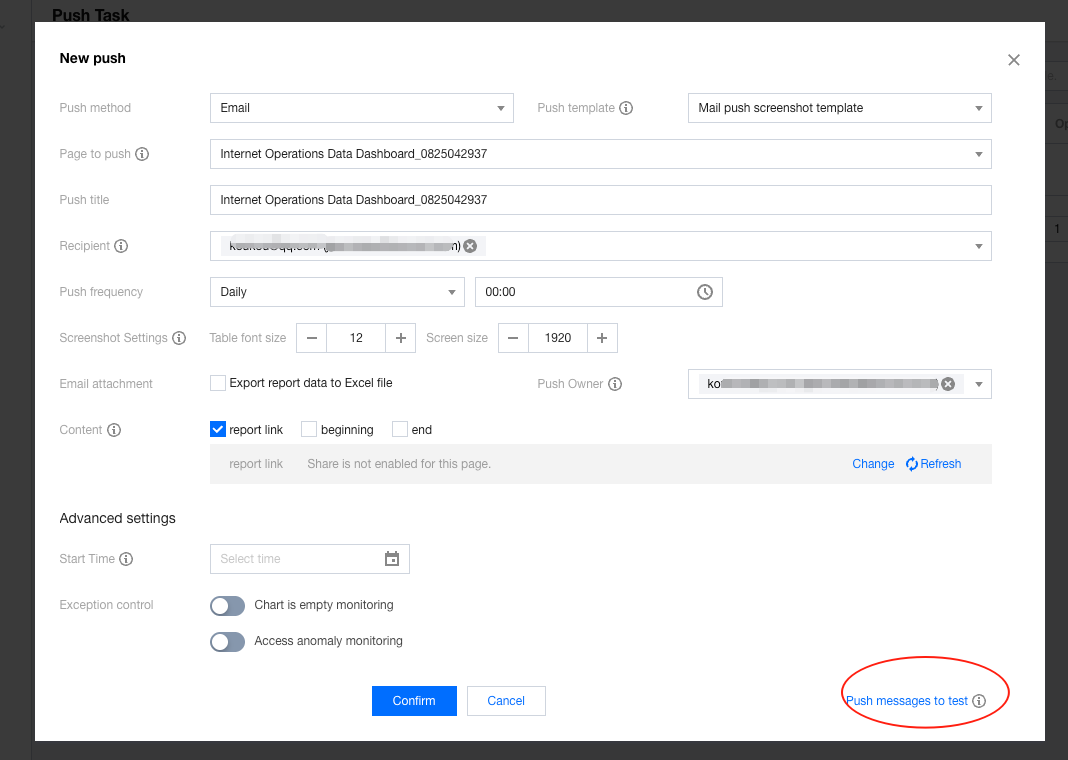The image size is (1068, 760).
Task: Open the Push frequency Daily dropdown
Action: coord(337,292)
